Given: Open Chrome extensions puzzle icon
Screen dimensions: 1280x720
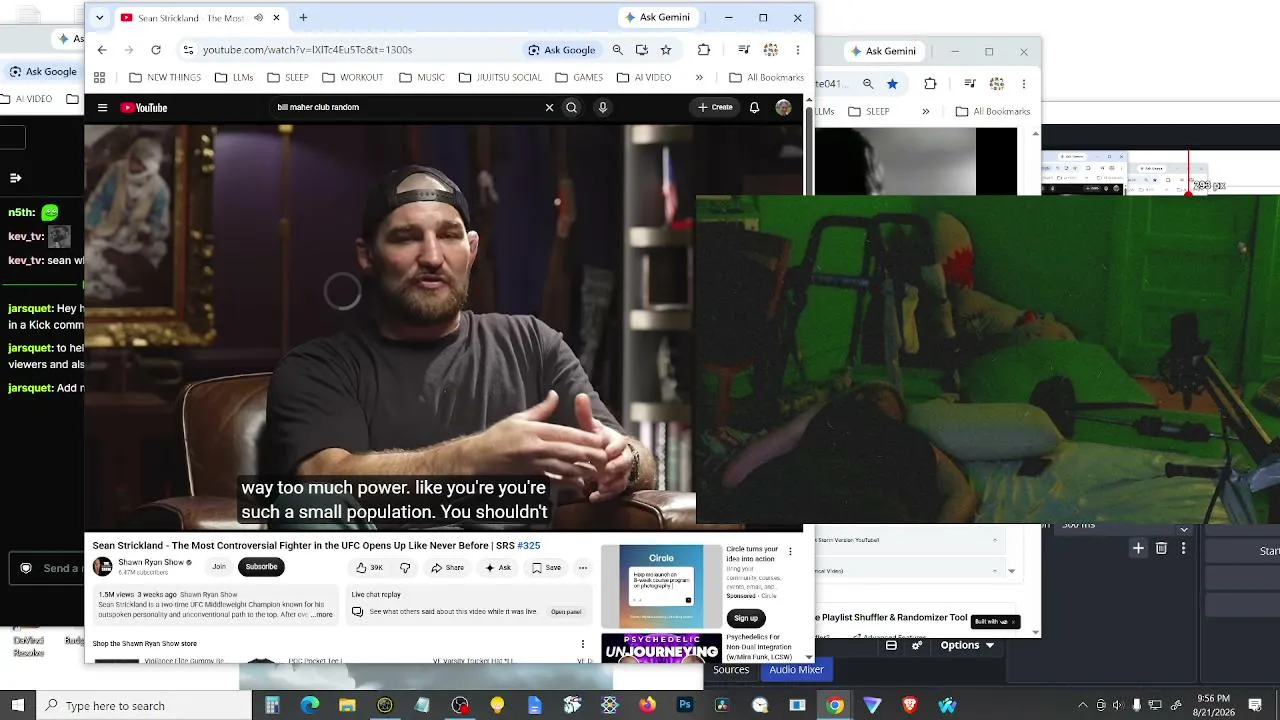Looking at the screenshot, I should coord(704,49).
